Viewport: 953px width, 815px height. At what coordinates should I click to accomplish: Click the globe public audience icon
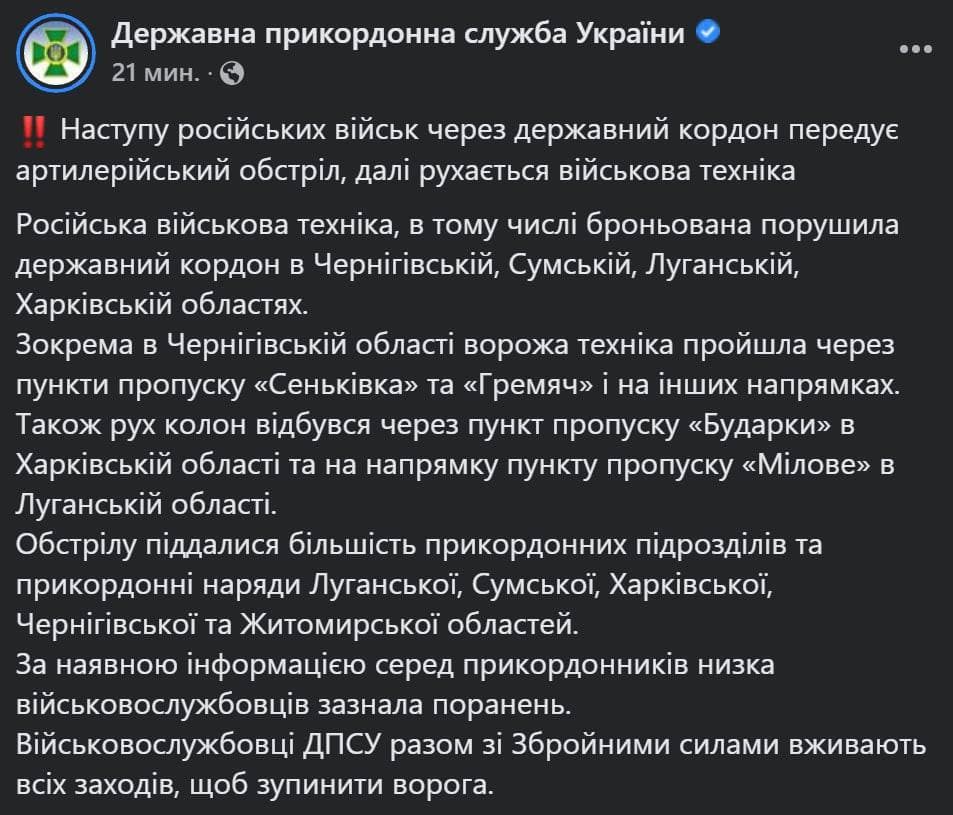pos(230,73)
